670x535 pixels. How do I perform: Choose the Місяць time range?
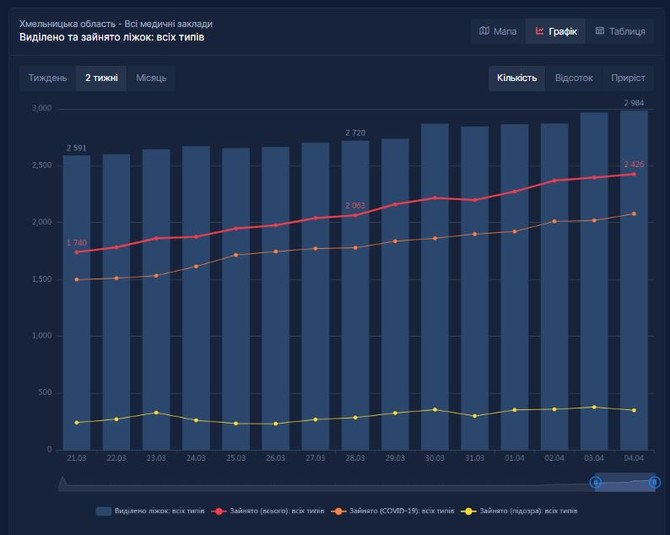(x=151, y=78)
